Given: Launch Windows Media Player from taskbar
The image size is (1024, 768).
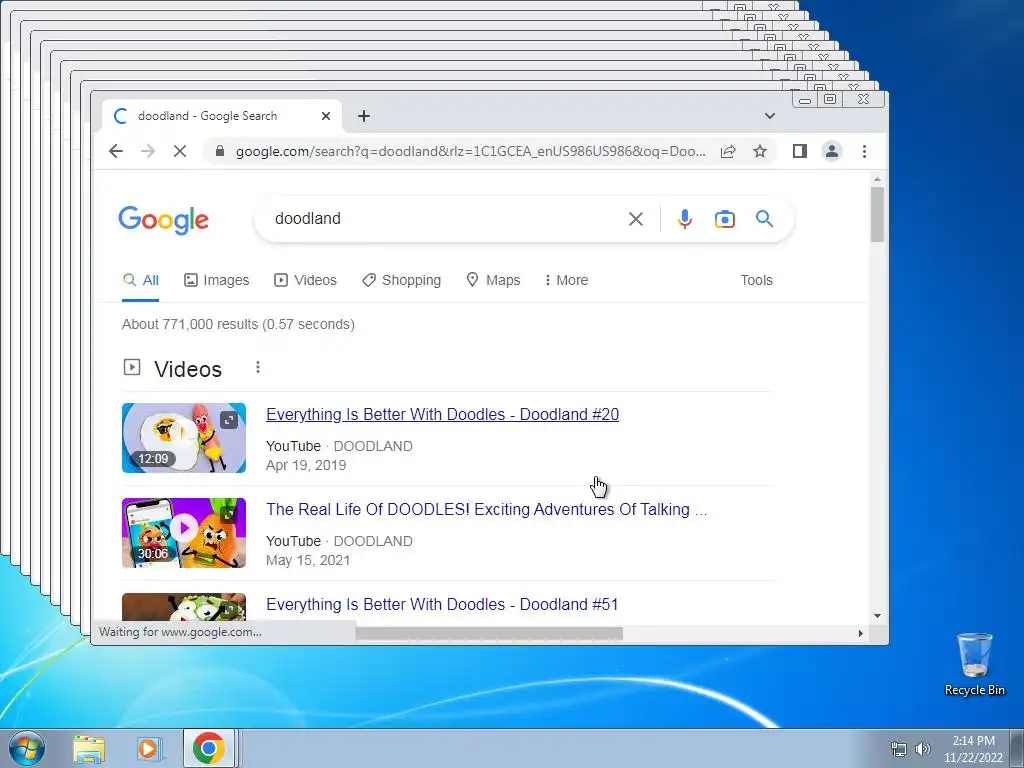Looking at the screenshot, I should (x=149, y=749).
